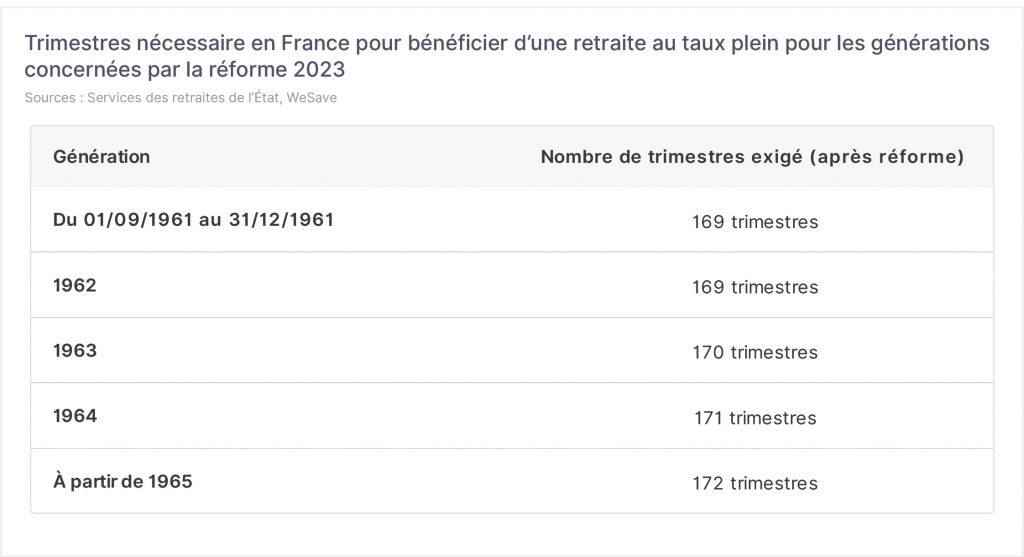Select the 1963 generation row label
This screenshot has width=1024, height=557.
[74, 351]
